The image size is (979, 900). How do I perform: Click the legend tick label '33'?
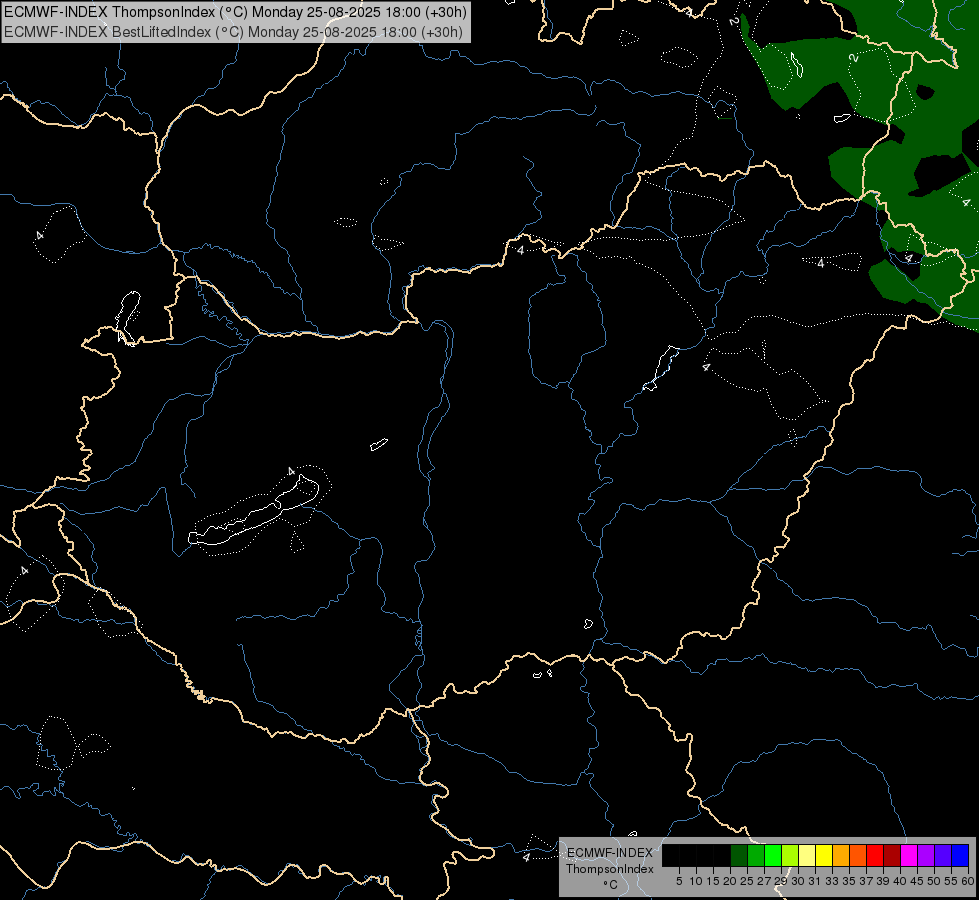[x=833, y=881]
